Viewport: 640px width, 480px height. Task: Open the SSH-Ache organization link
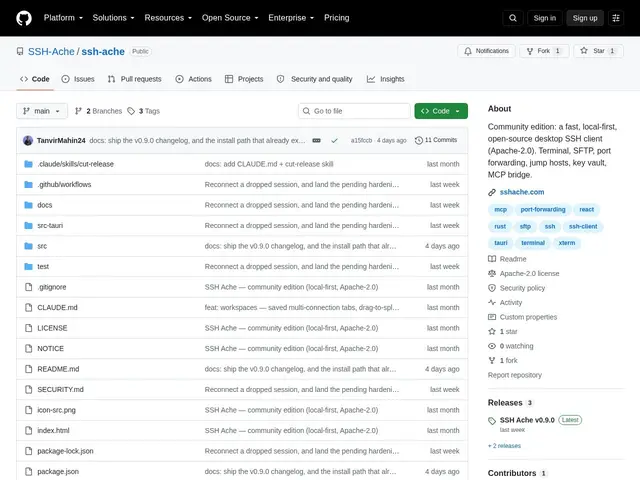[x=51, y=51]
